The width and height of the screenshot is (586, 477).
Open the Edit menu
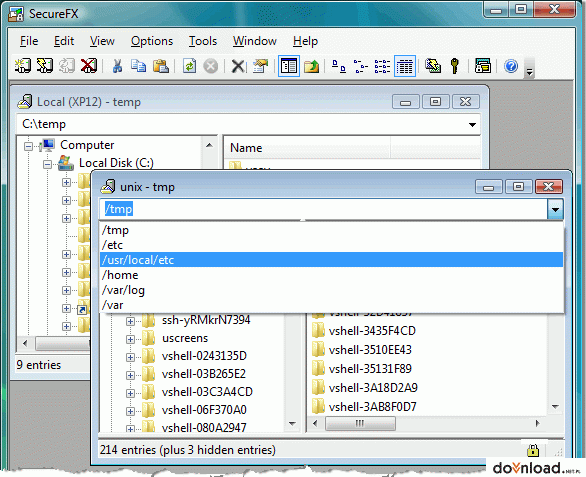click(64, 41)
